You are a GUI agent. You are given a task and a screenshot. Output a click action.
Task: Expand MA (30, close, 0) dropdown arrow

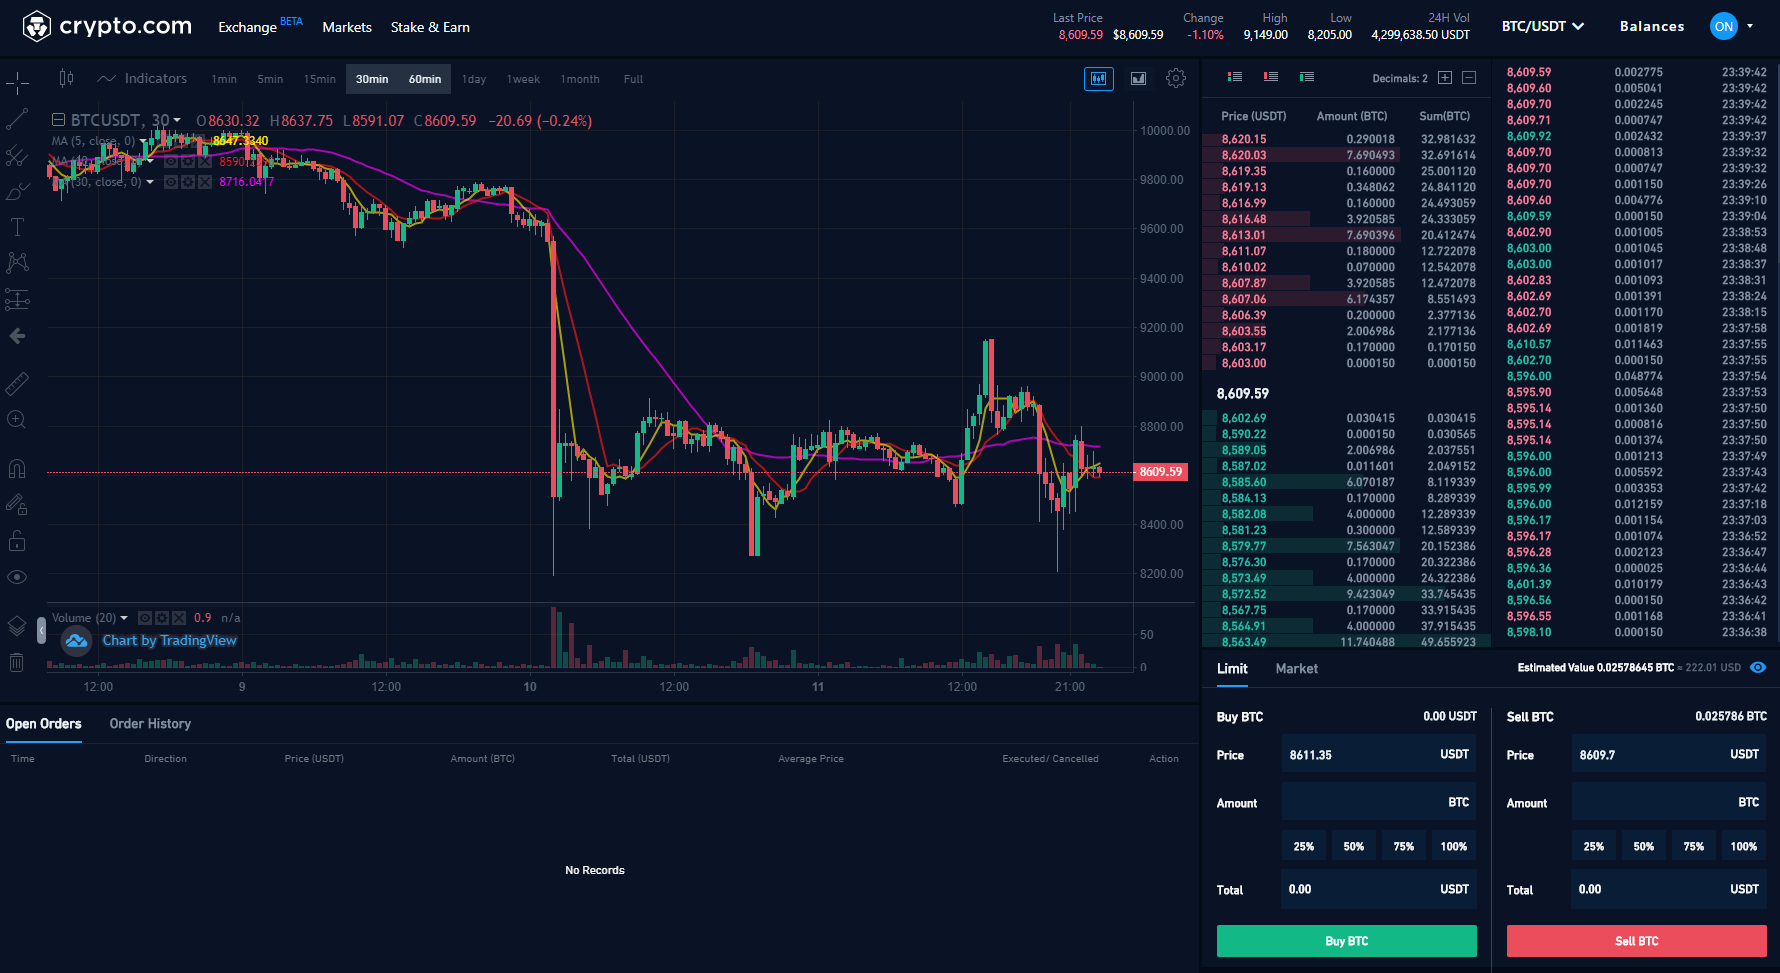[150, 182]
